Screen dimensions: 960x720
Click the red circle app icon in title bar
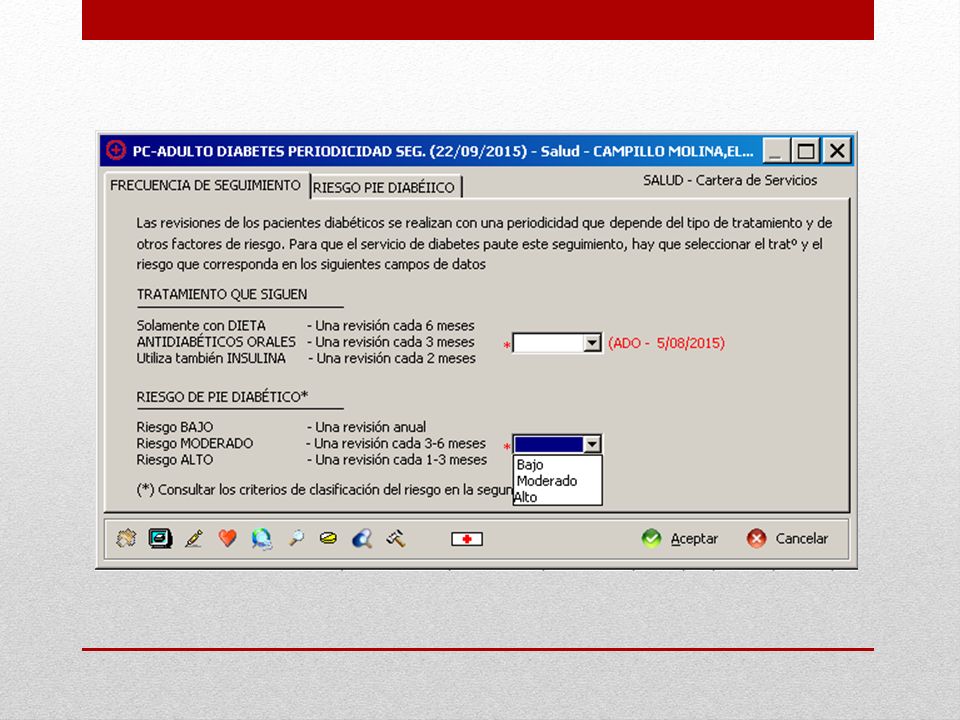click(116, 150)
